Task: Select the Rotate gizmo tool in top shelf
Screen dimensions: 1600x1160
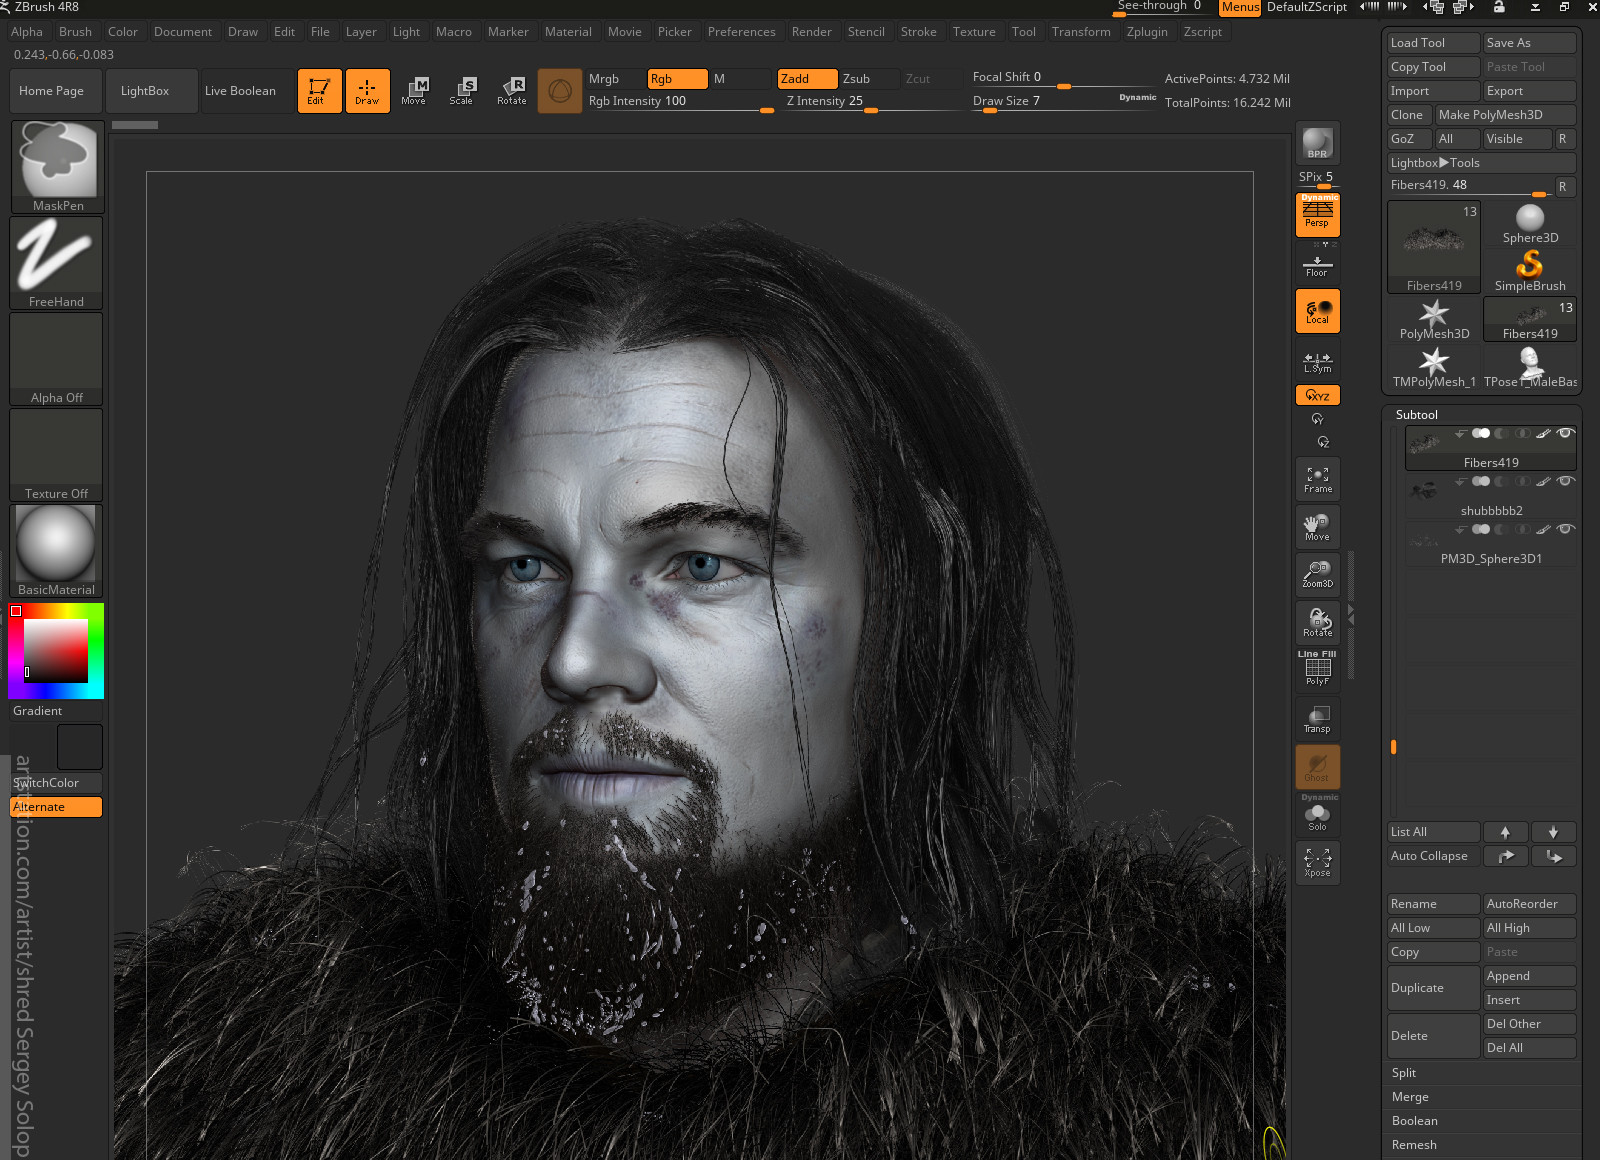Action: [511, 91]
